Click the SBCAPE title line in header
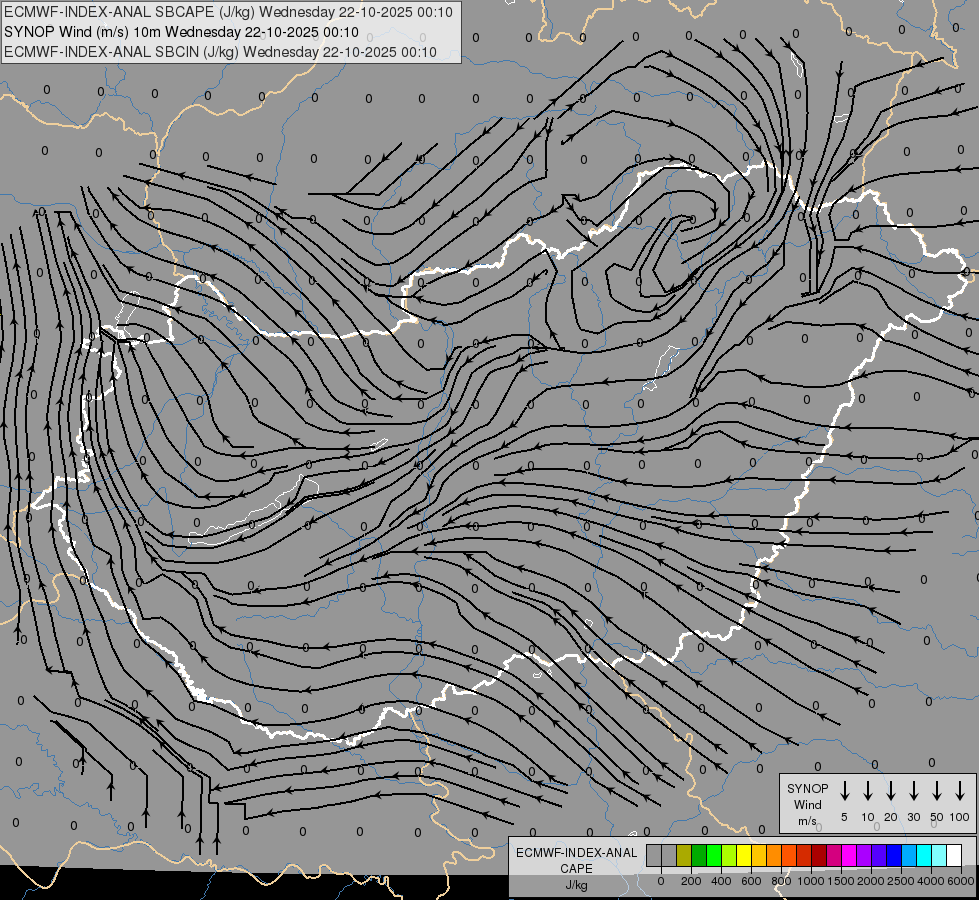This screenshot has width=979, height=900. [228, 12]
